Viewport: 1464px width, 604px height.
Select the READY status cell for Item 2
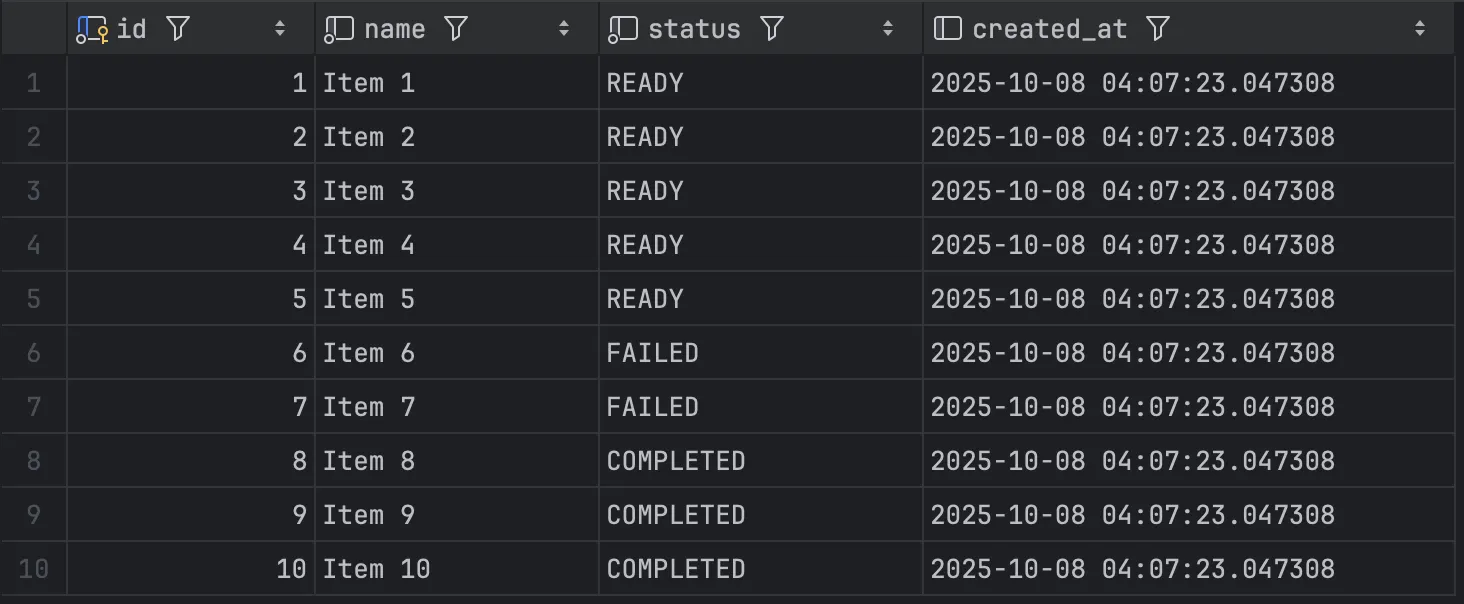pos(645,137)
